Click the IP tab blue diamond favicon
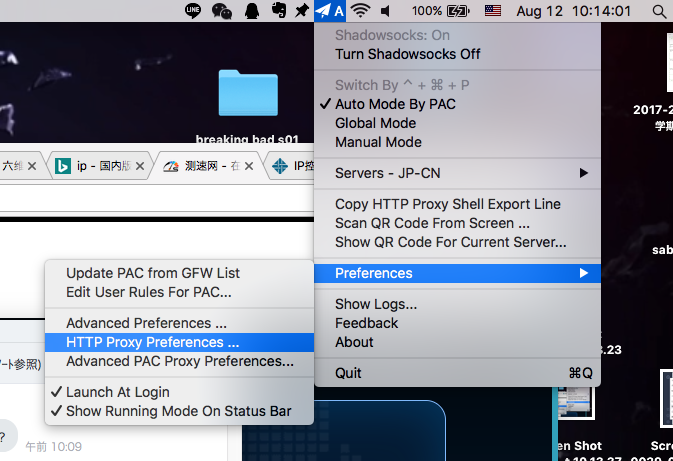Image resolution: width=673 pixels, height=461 pixels. (x=280, y=166)
